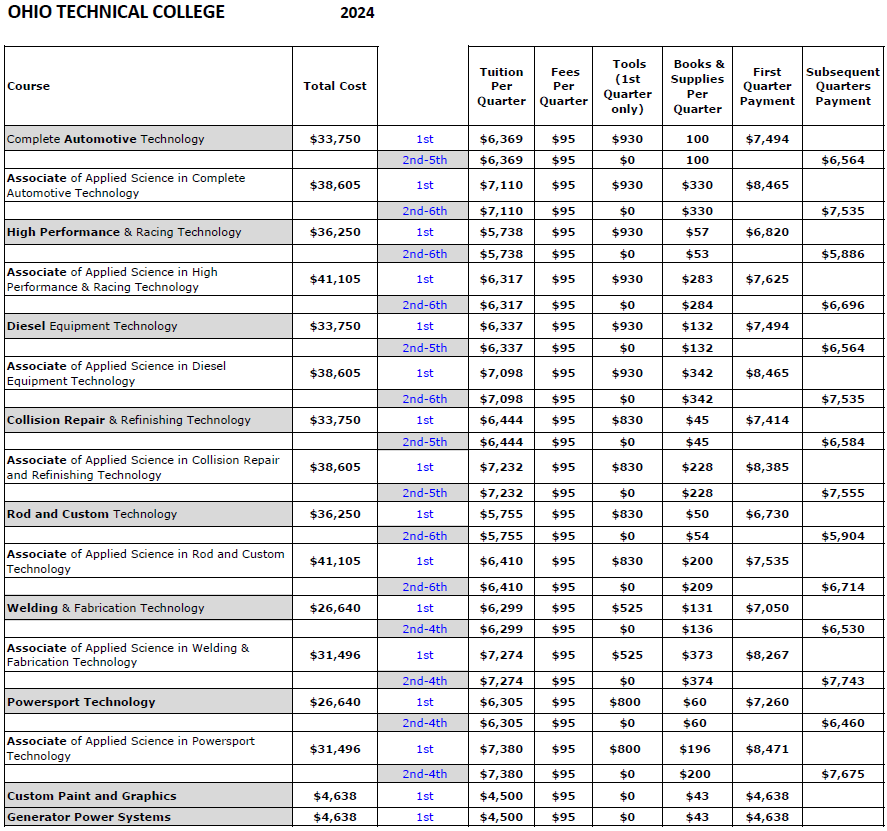Click the $36,250 total cost for High Performance

click(335, 232)
